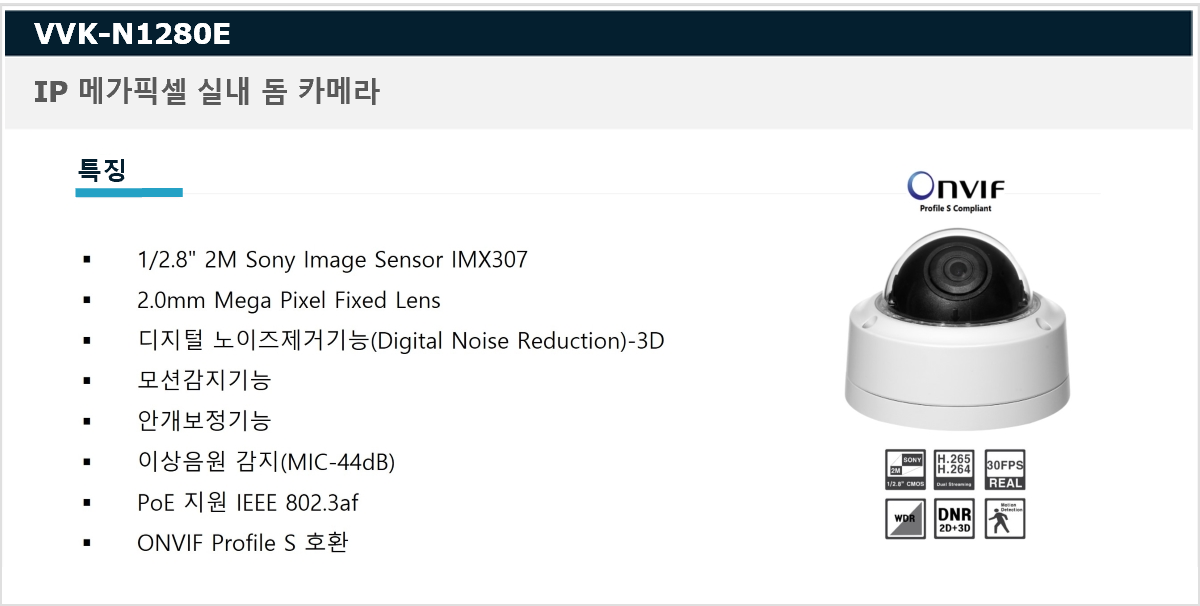Click the Sony Image Sensor IMX307 line
1200x606 pixels.
pyautogui.click(x=332, y=260)
